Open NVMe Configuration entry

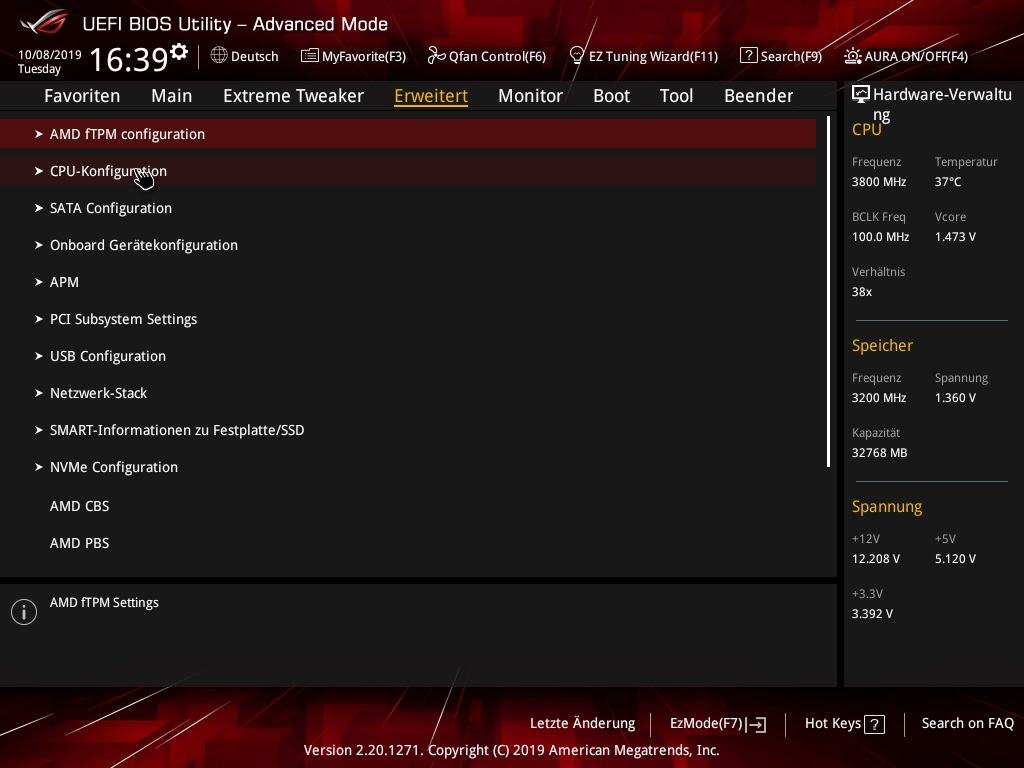[408, 467]
